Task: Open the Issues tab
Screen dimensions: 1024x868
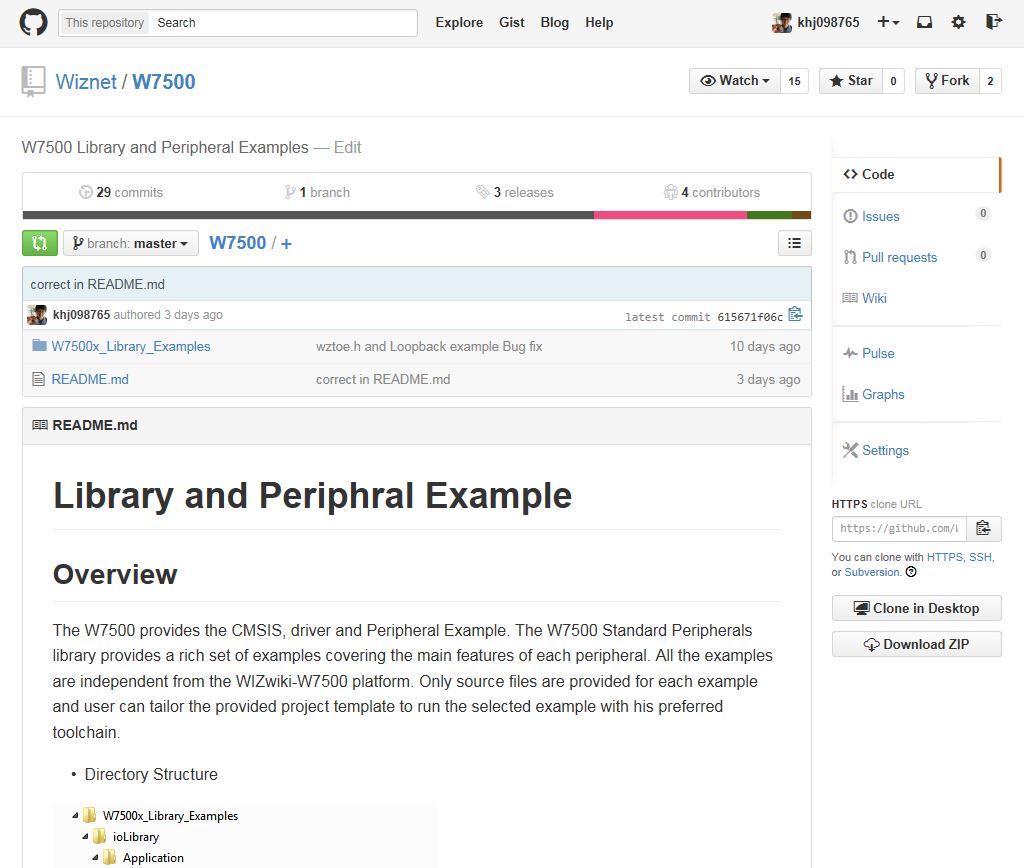Action: point(880,216)
